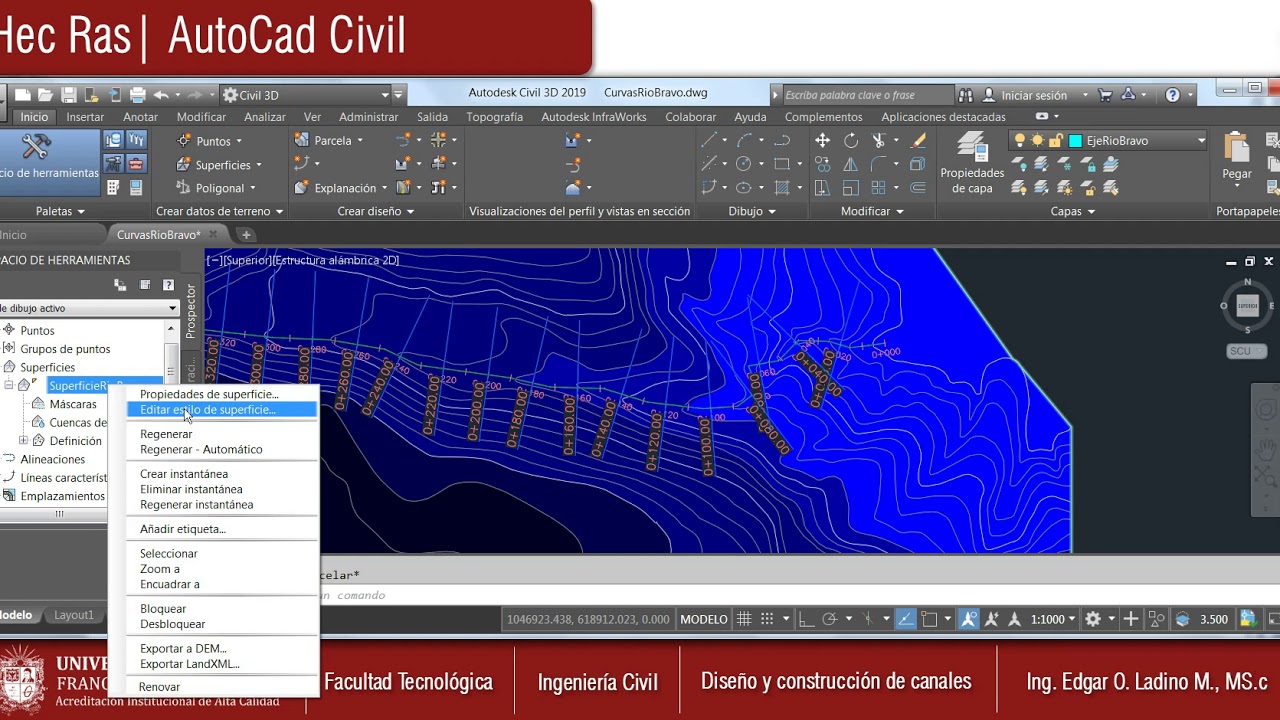The image size is (1280, 720).
Task: Select the Circle tool in Dibujo panel
Action: coord(743,164)
